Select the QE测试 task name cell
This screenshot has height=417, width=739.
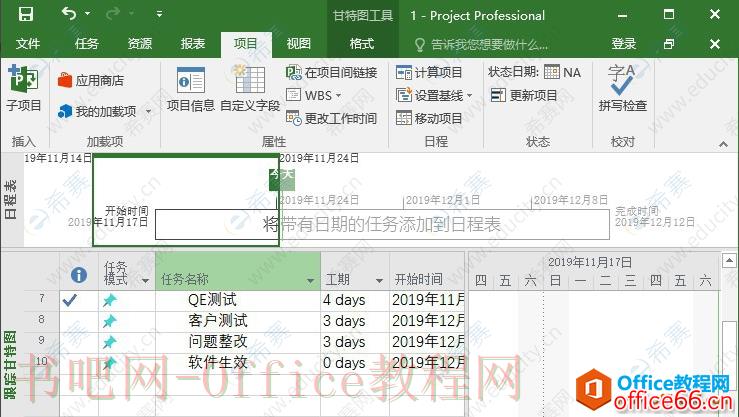click(x=238, y=300)
